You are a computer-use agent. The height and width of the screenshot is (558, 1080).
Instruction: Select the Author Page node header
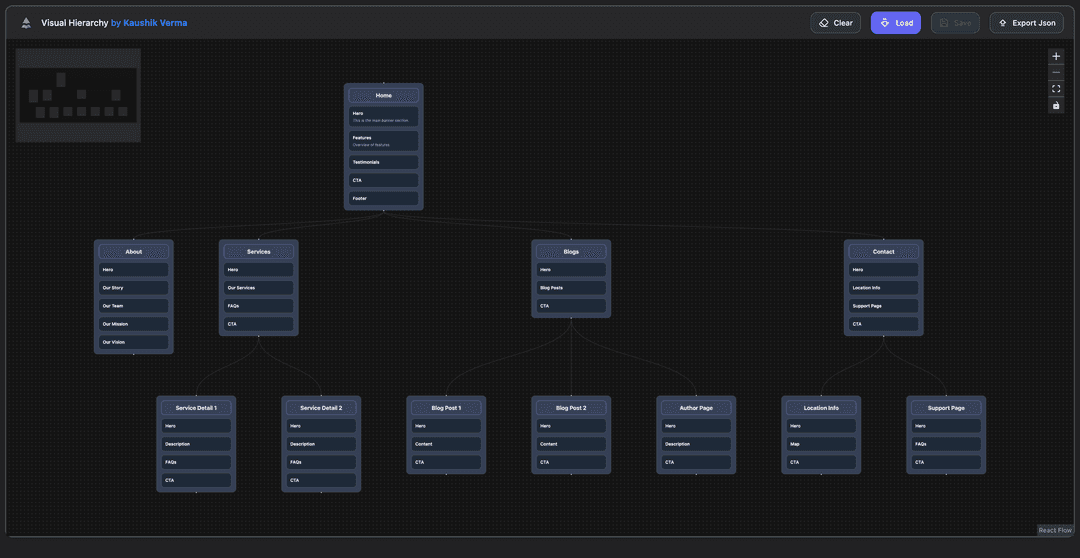tap(696, 408)
